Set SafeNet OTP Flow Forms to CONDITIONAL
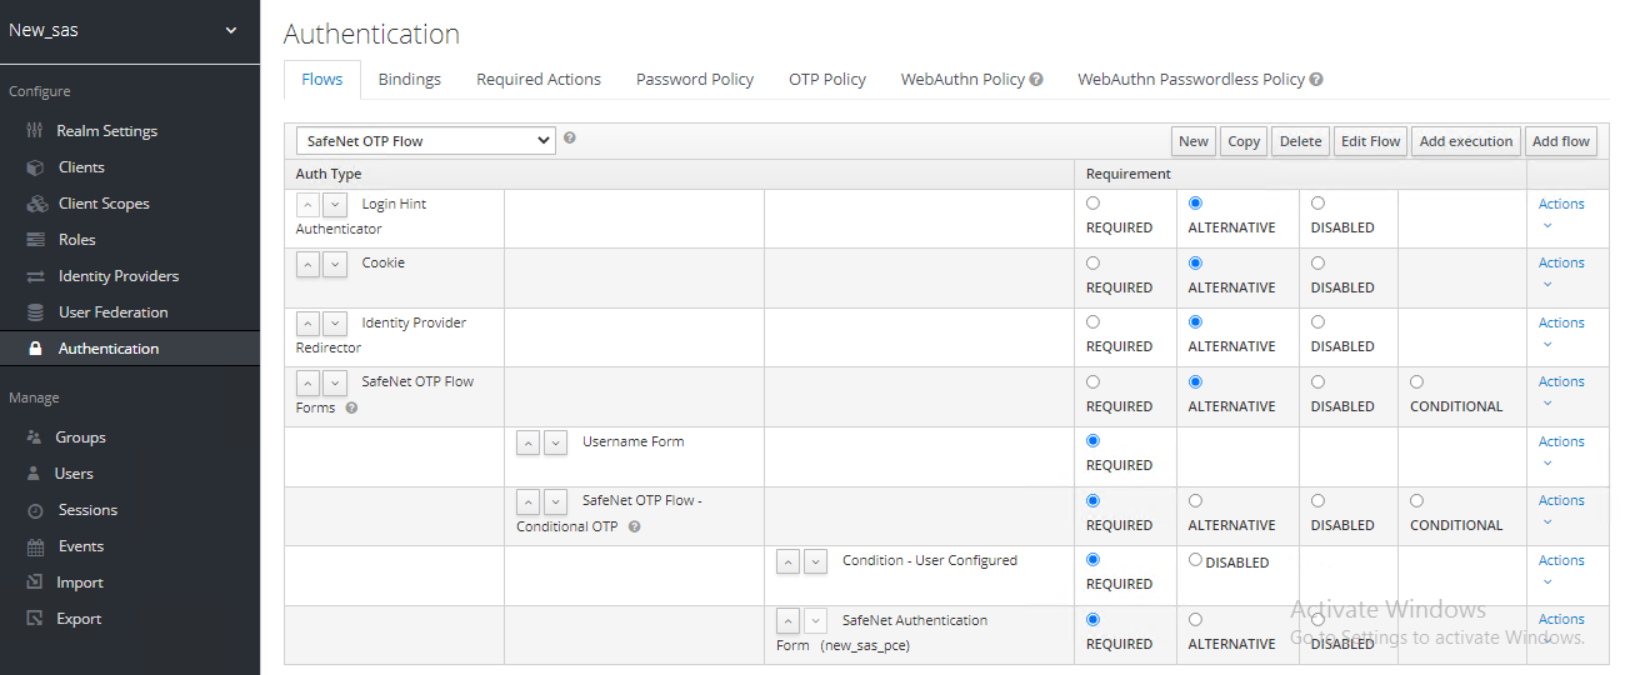This screenshot has width=1627, height=675. [1417, 382]
